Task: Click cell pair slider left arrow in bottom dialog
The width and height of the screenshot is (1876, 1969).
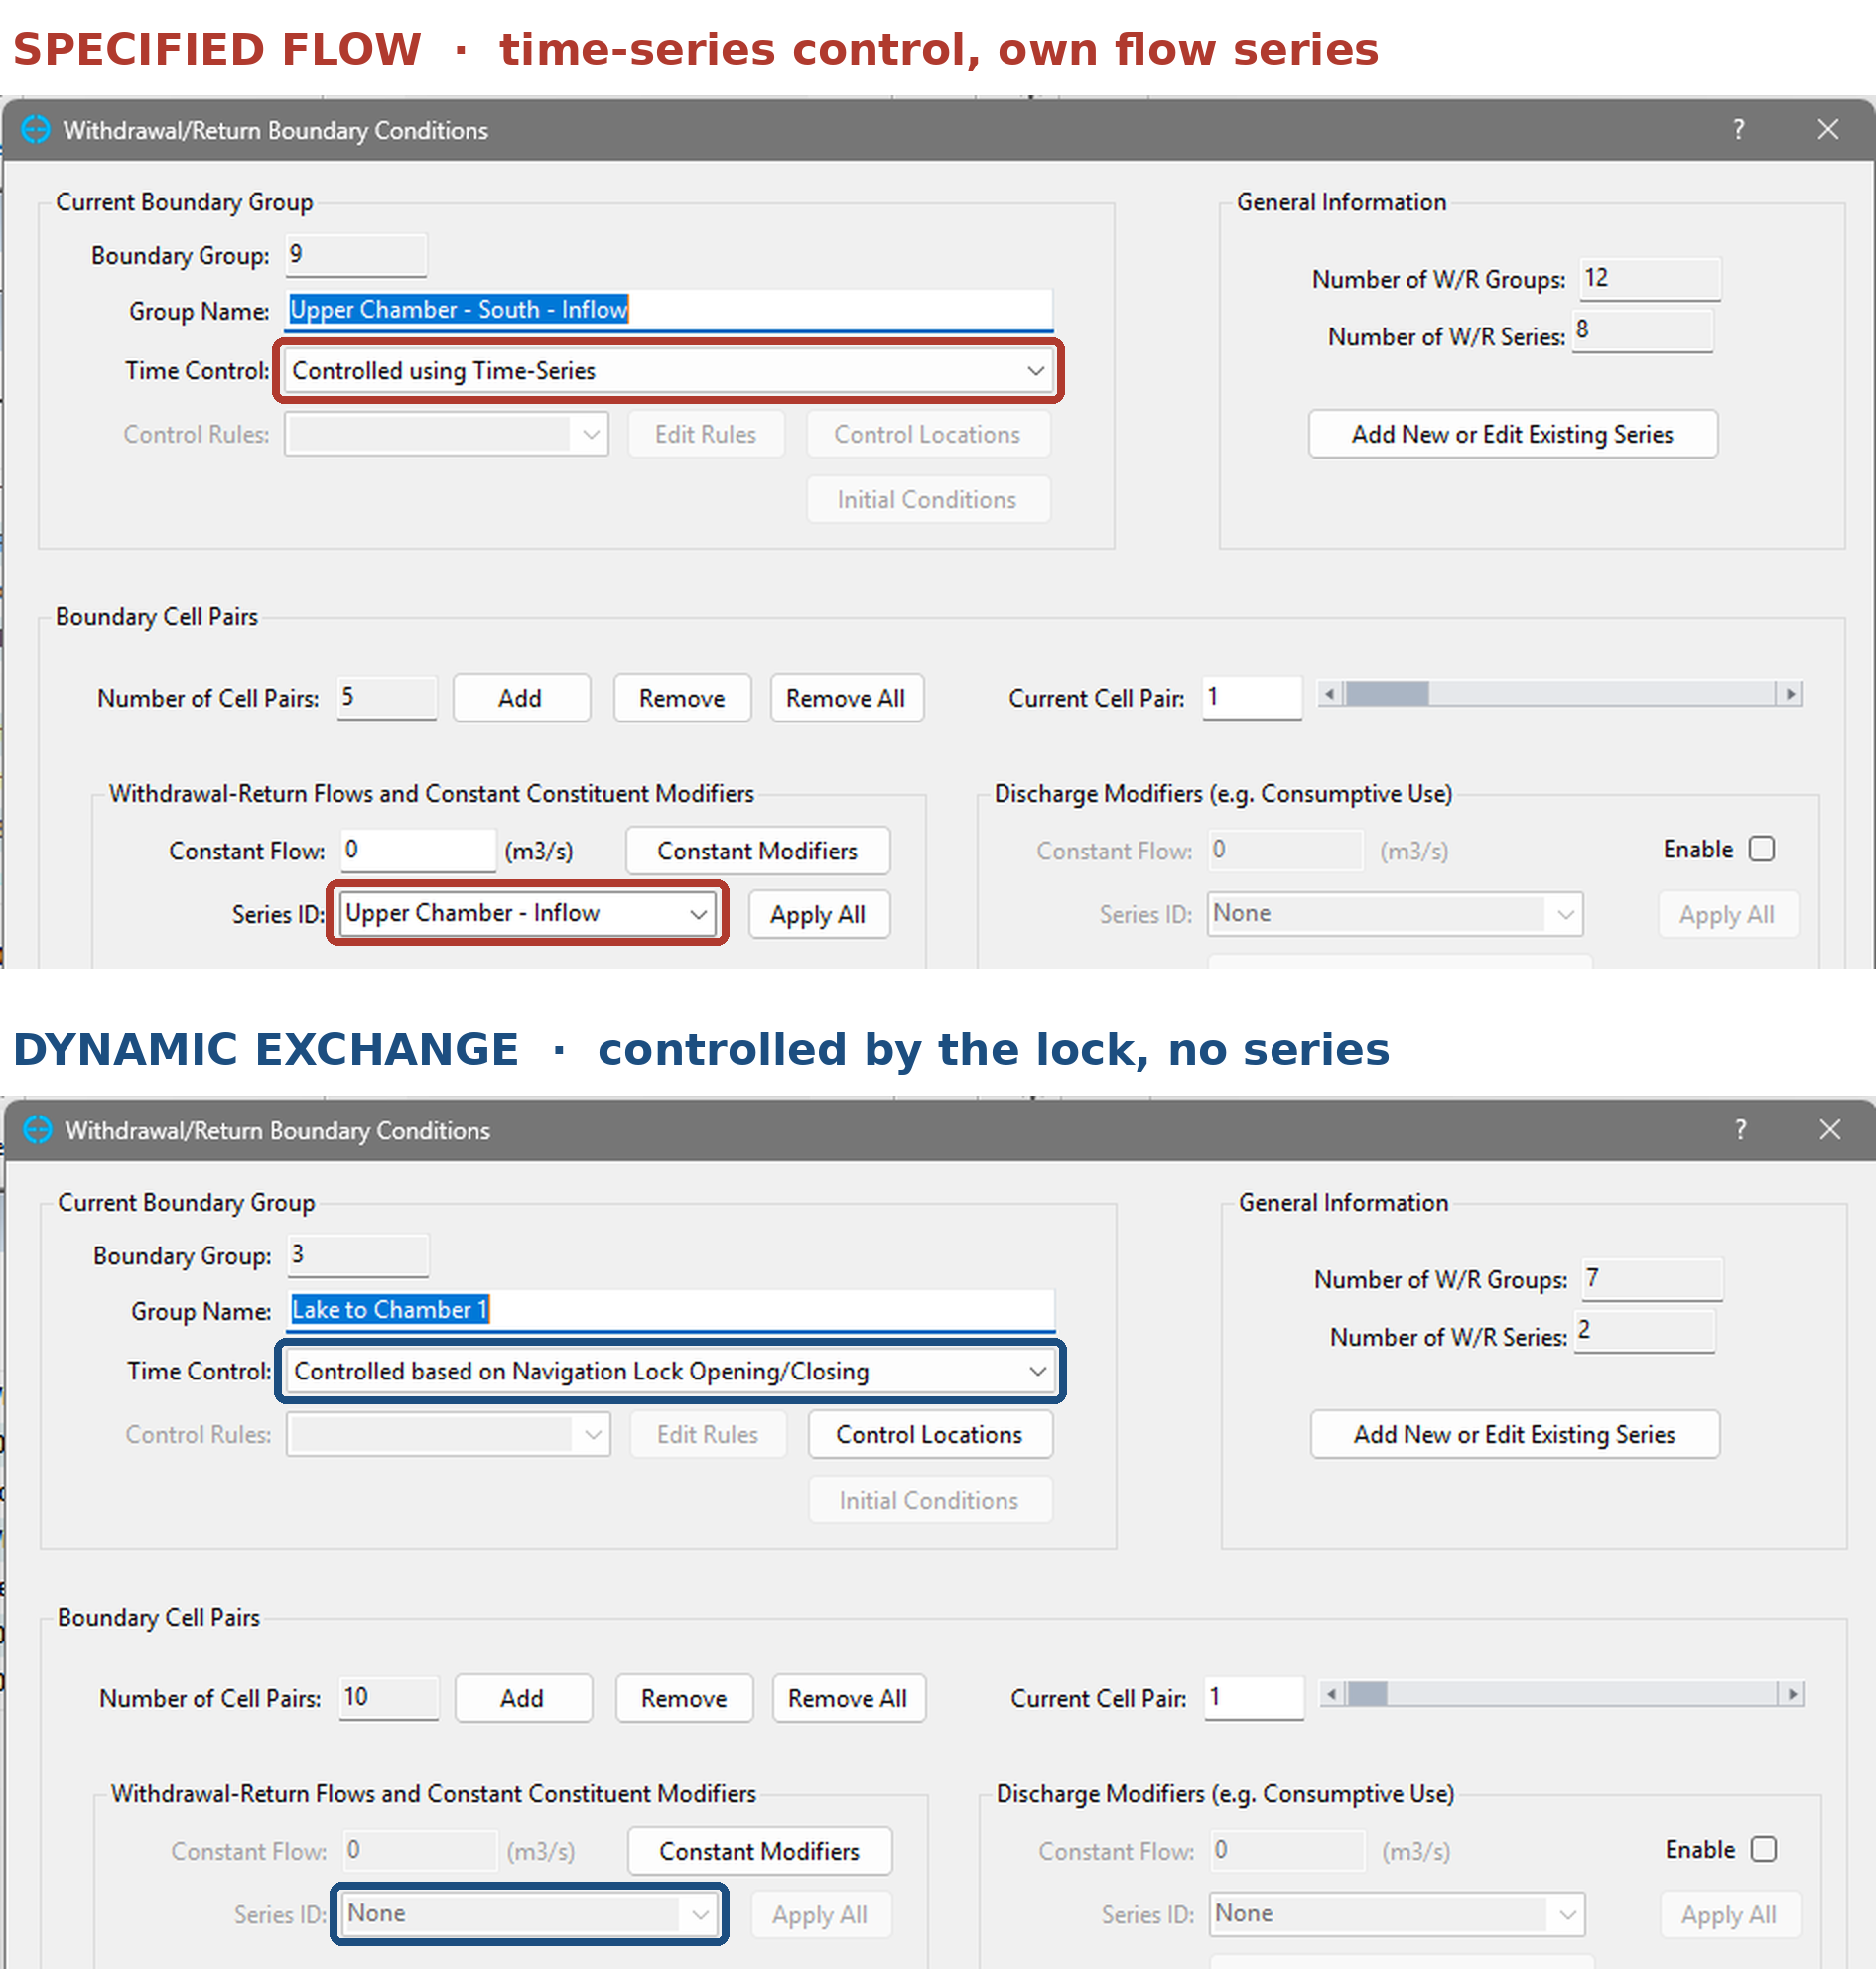Action: (1332, 1693)
